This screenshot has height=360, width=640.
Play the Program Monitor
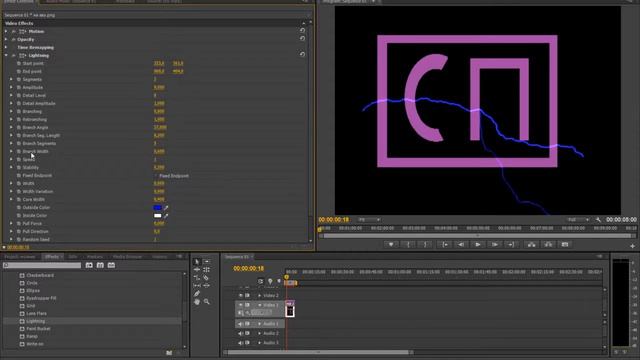click(x=478, y=244)
